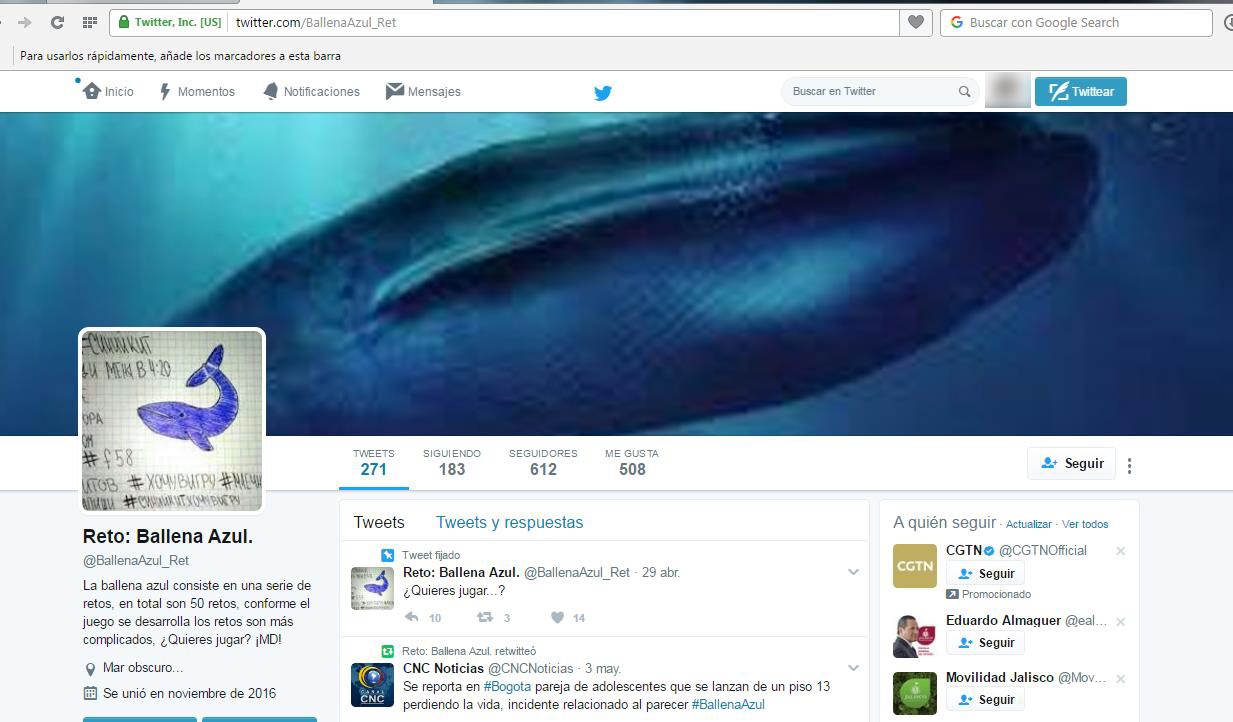Viewport: 1233px width, 722px height.
Task: Open the profile more options dots
Action: (1130, 466)
